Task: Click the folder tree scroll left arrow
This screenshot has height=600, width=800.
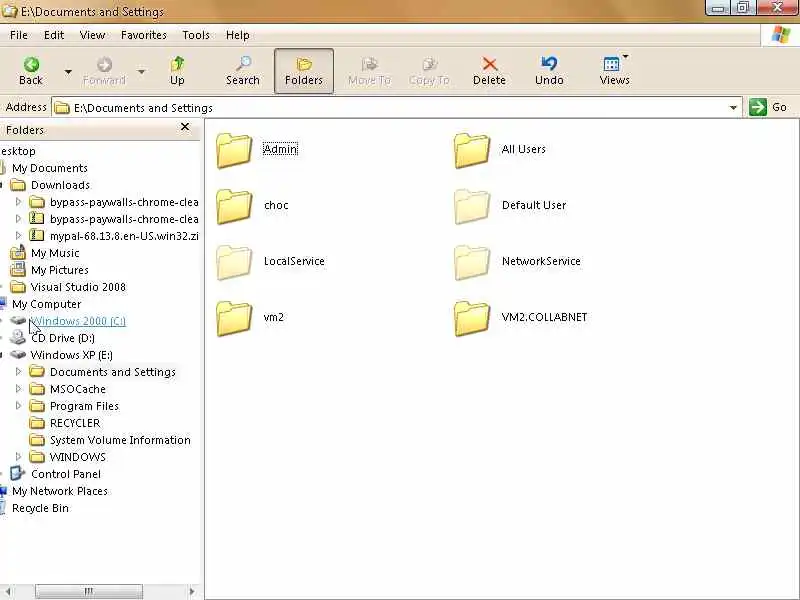Action: click(7, 591)
